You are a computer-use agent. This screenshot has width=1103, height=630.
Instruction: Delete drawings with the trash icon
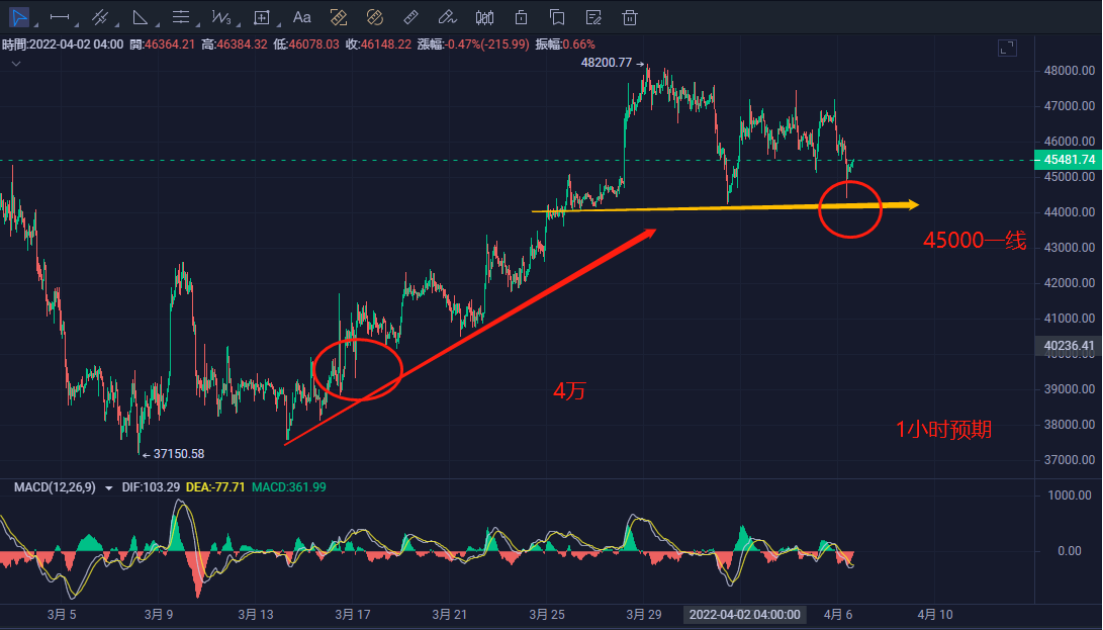630,17
